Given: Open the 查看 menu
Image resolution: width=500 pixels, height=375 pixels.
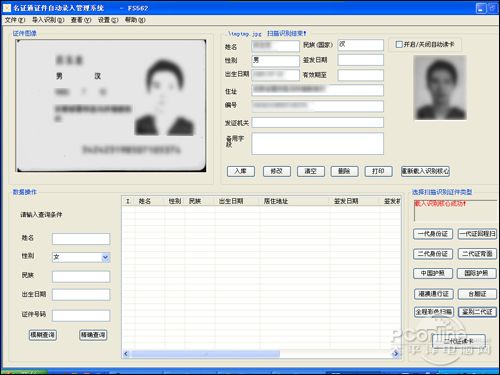Looking at the screenshot, I should click(81, 20).
